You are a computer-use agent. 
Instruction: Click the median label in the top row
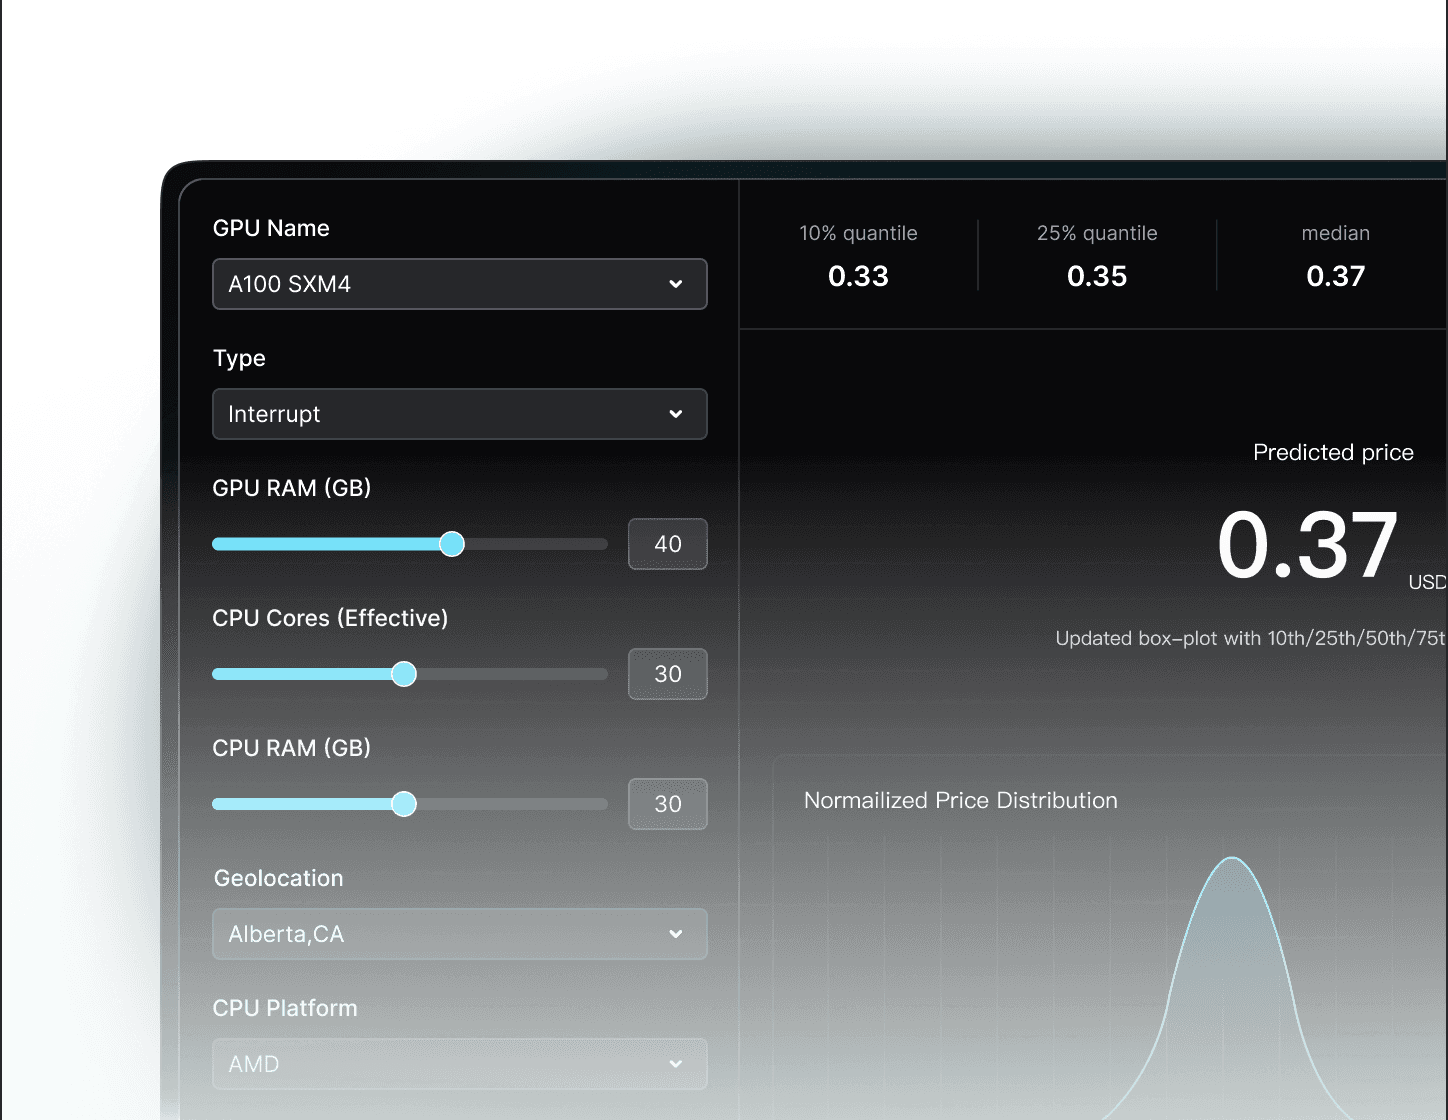1336,233
